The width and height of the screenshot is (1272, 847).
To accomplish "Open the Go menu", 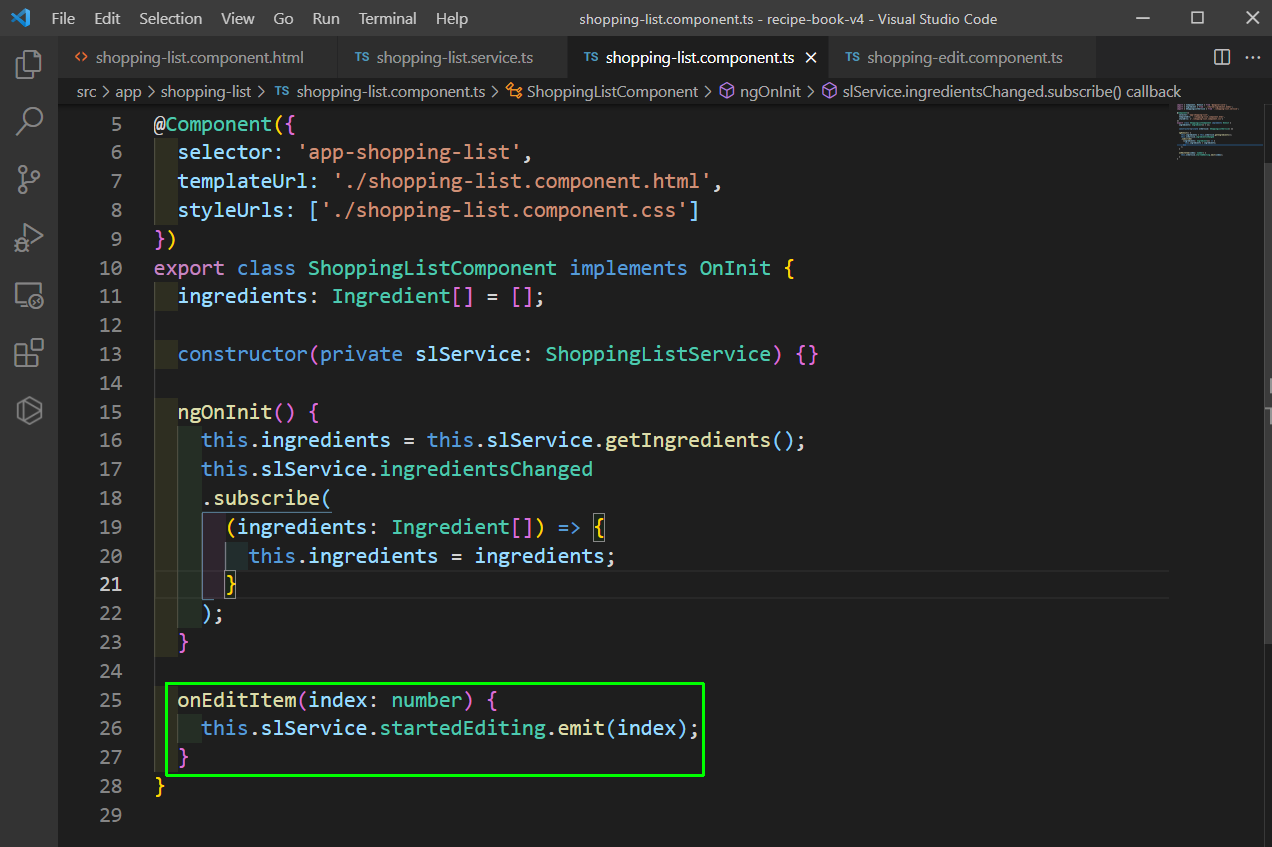I will point(283,18).
